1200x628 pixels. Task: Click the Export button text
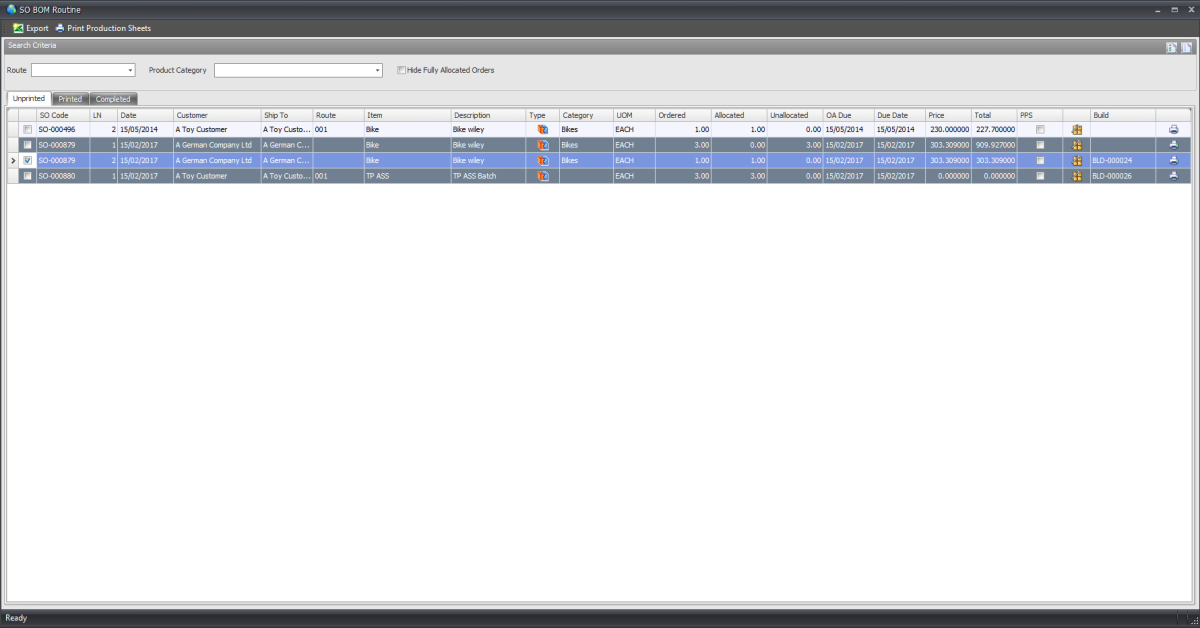[x=36, y=28]
